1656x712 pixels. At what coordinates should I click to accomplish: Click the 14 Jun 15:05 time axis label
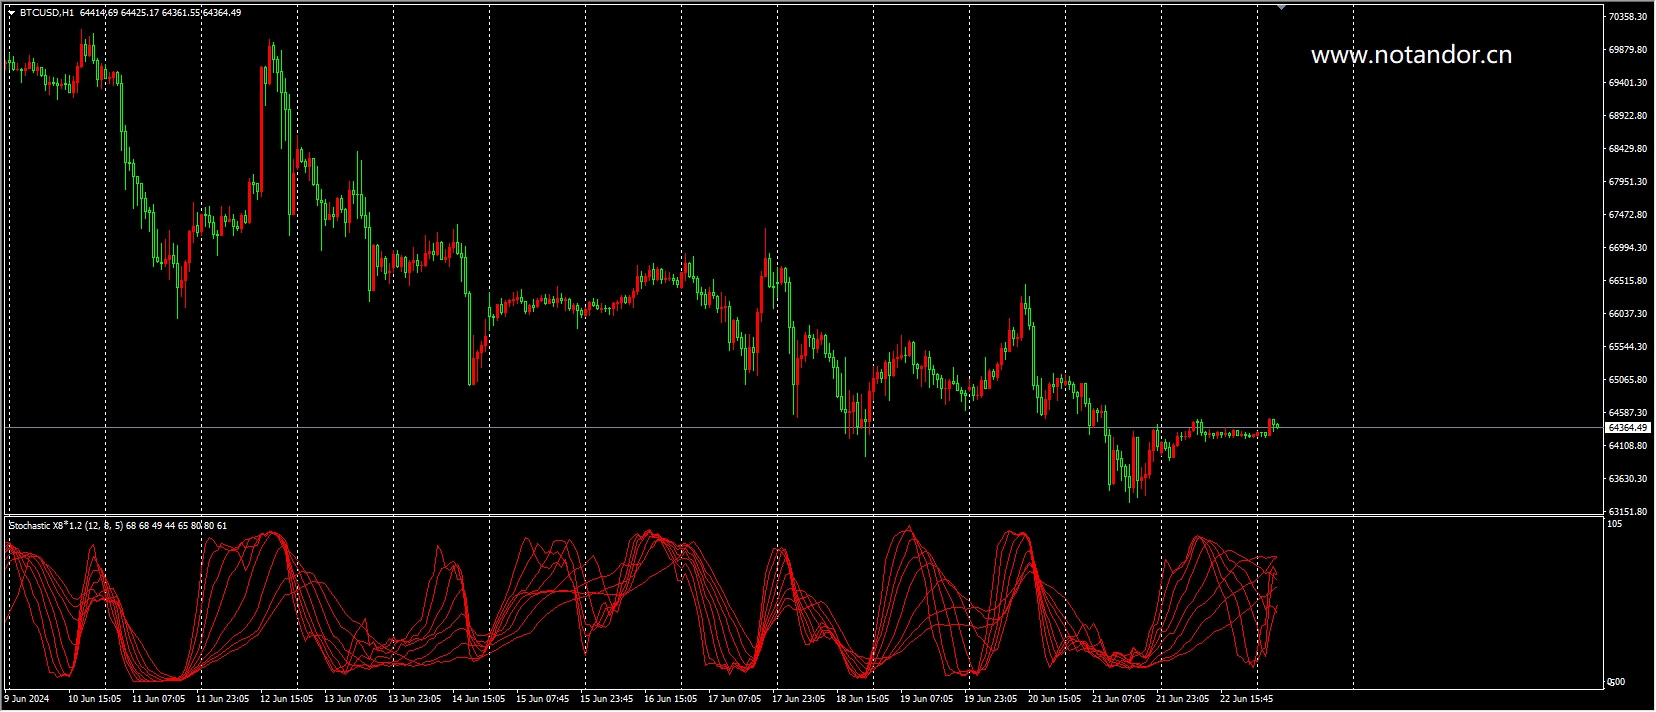pos(479,699)
